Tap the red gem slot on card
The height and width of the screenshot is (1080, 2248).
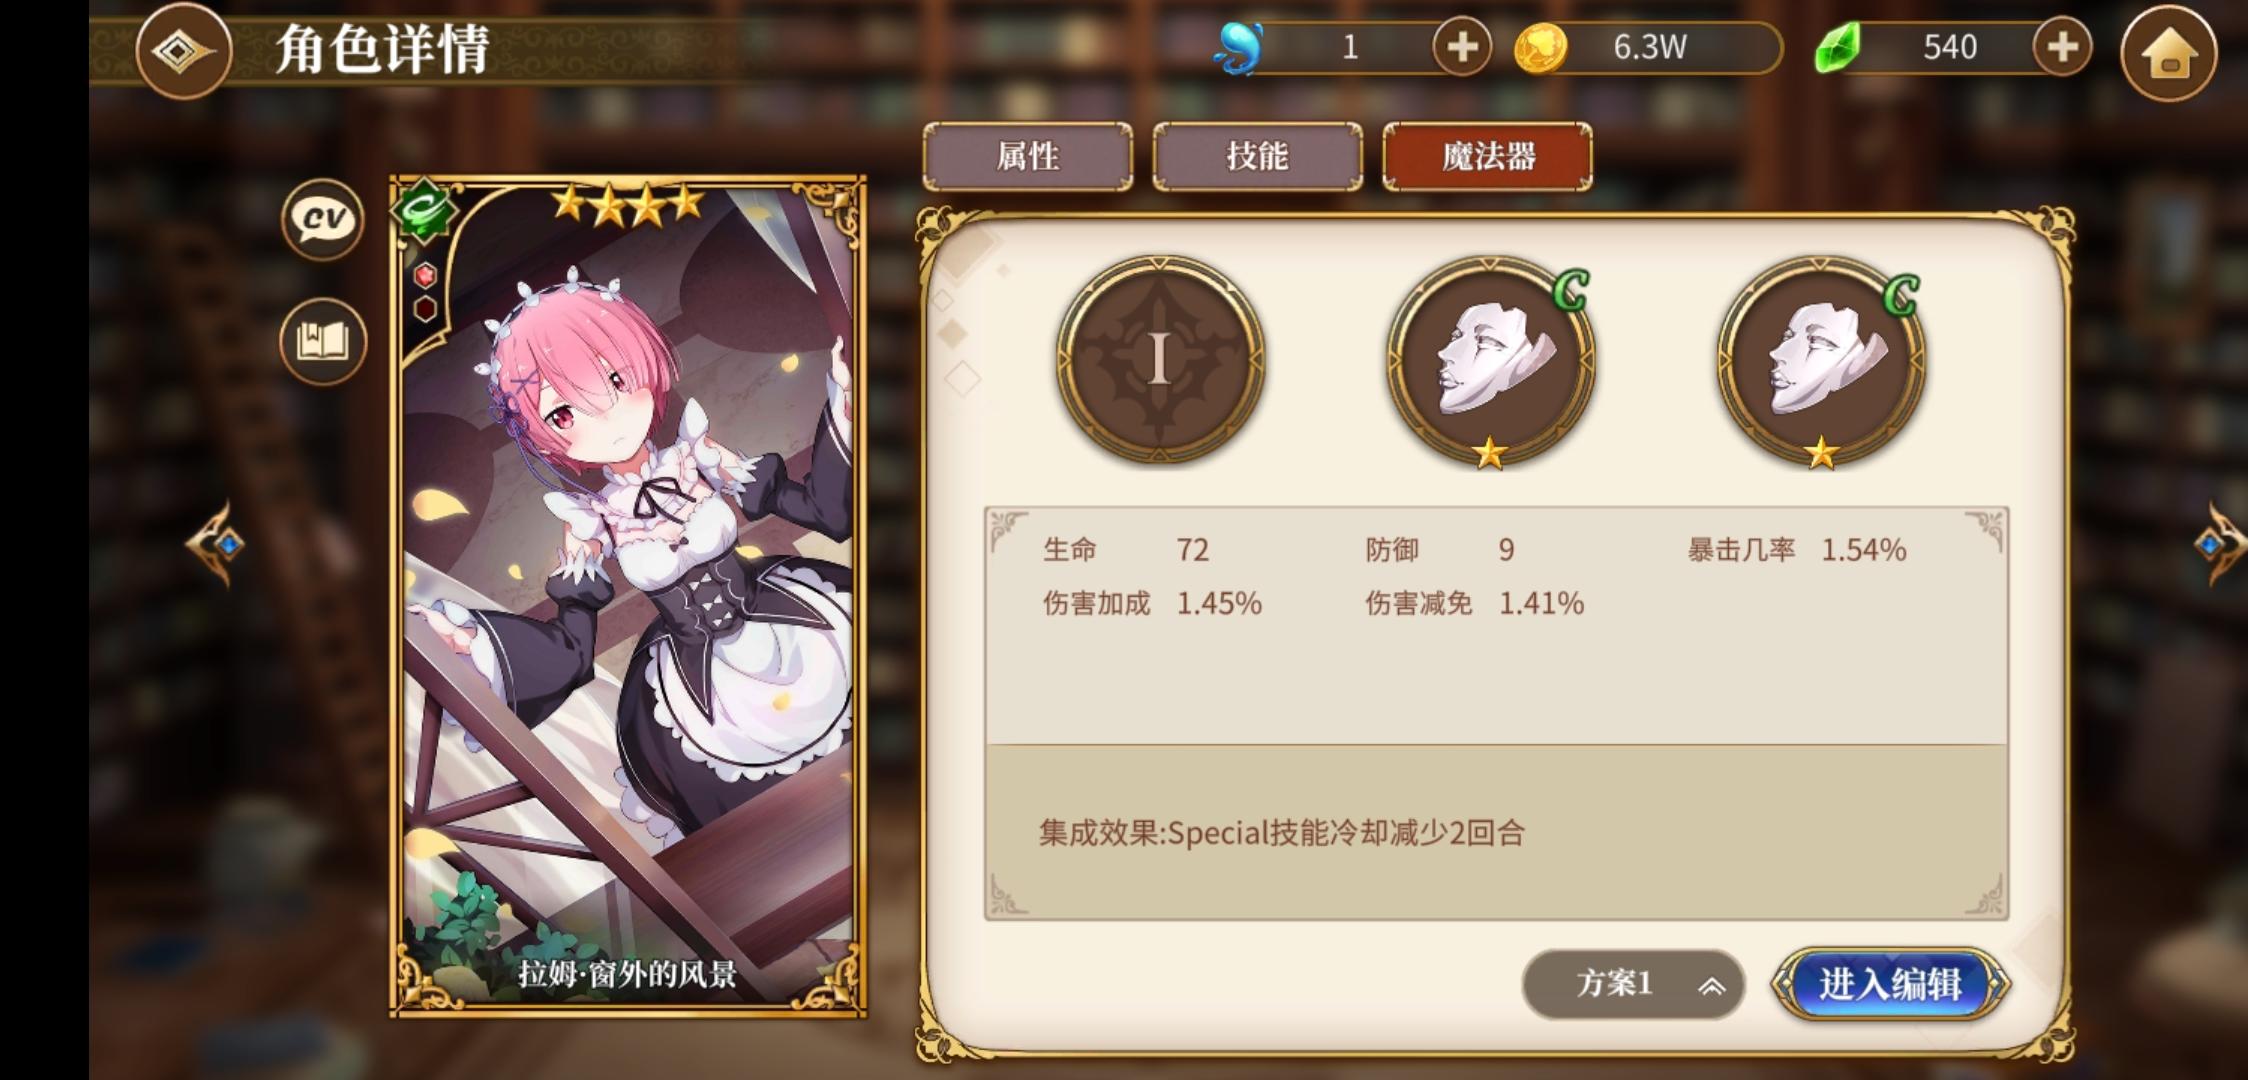[x=426, y=275]
